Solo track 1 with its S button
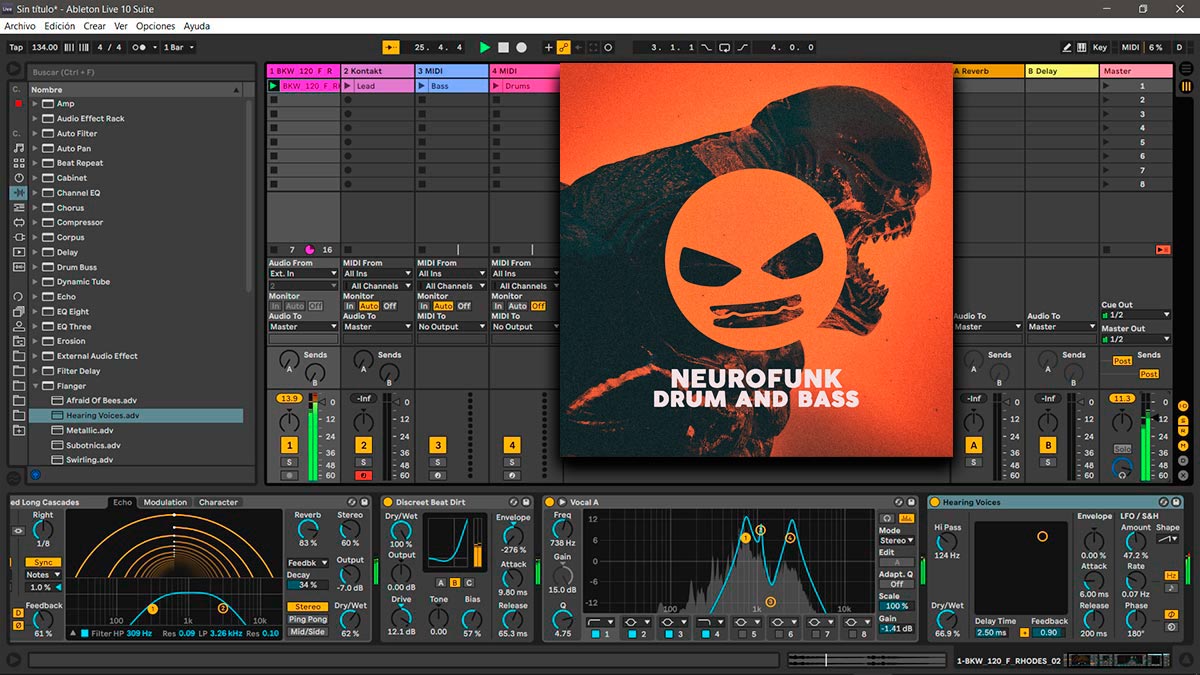This screenshot has width=1200, height=675. pos(289,462)
